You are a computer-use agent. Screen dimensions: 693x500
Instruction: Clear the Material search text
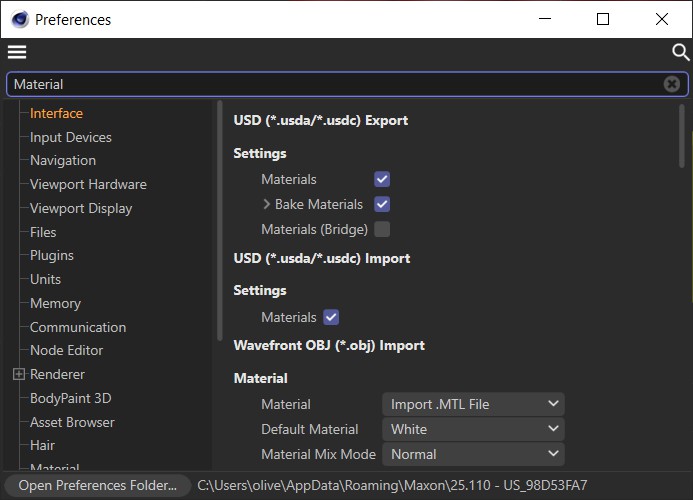coord(671,84)
